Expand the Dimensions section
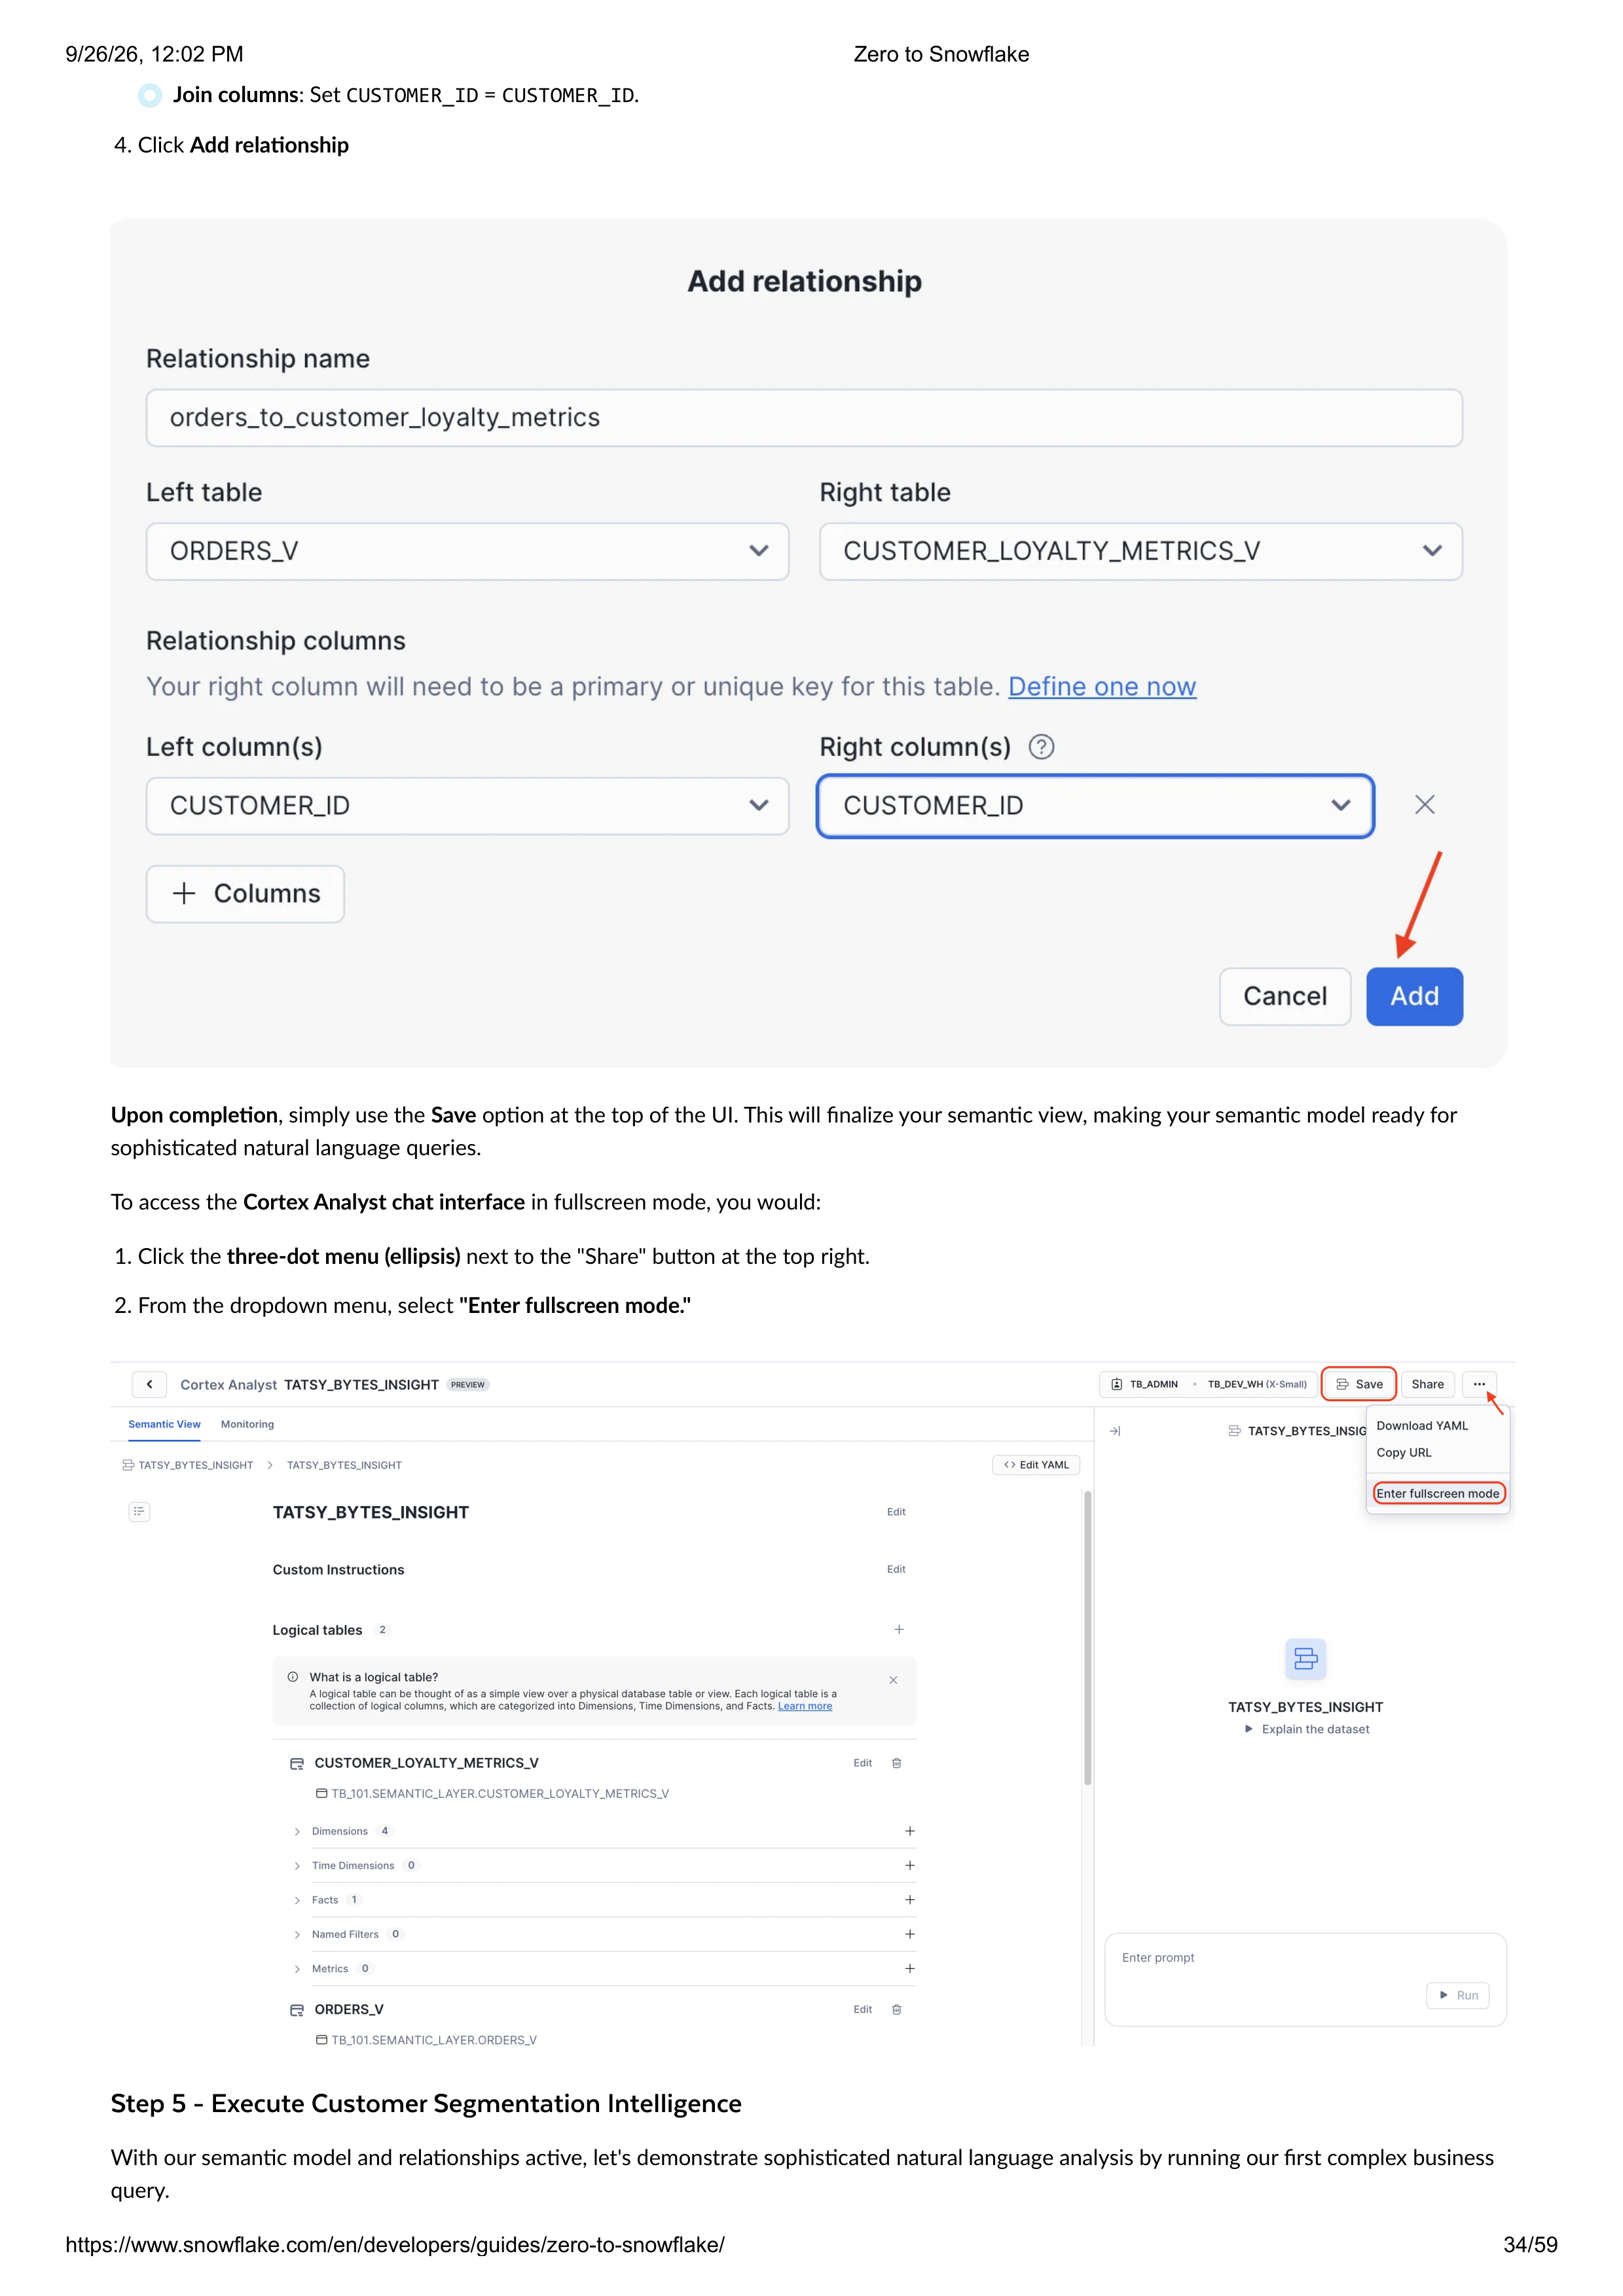This screenshot has width=1623, height=2296. point(297,1832)
